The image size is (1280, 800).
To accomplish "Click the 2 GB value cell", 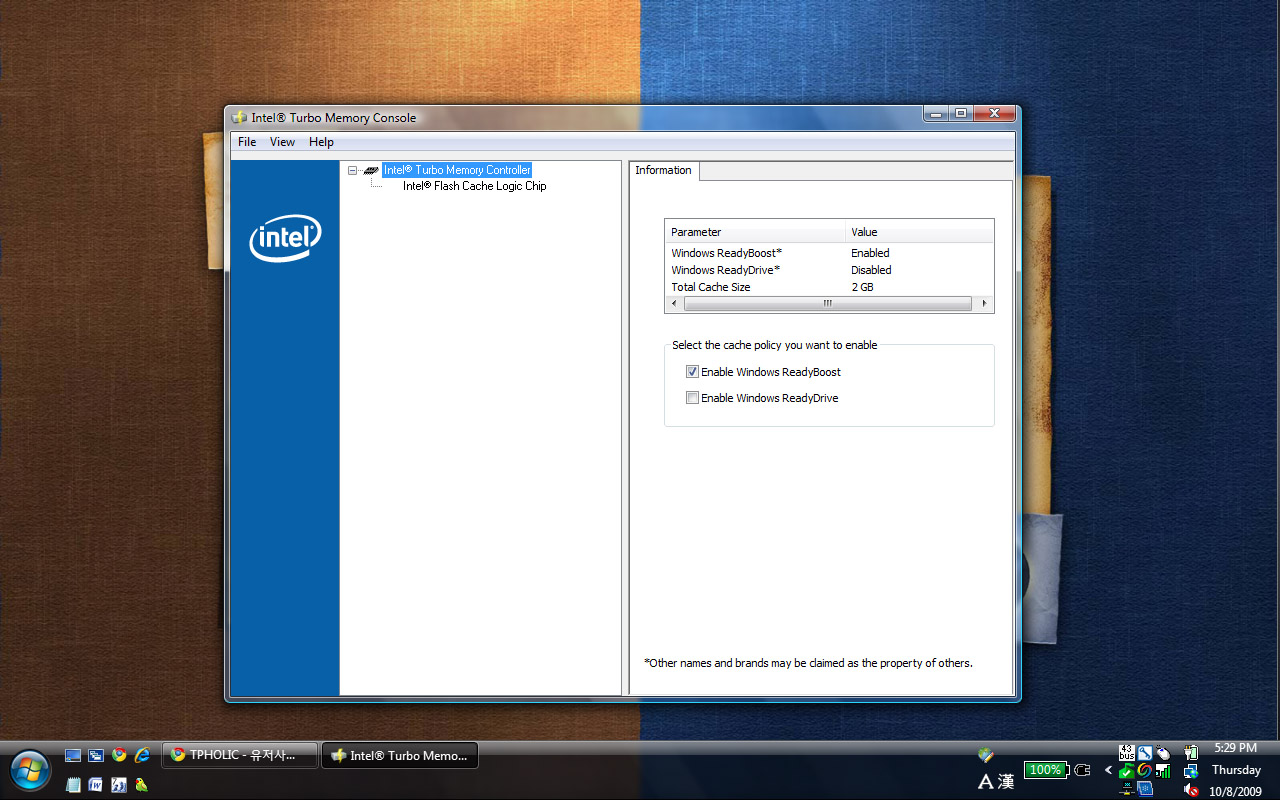I will point(862,287).
